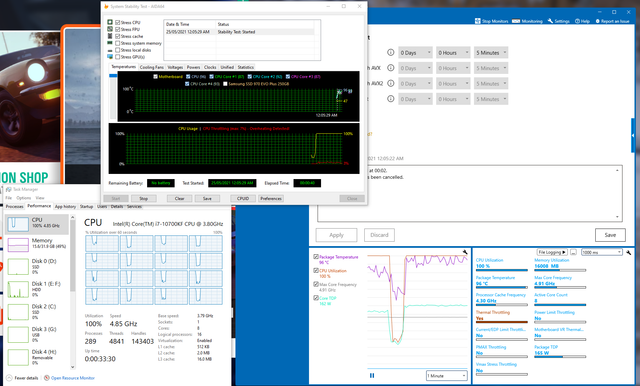Enable Stress local disks checkbox
This screenshot has height=386, width=640.
point(118,50)
